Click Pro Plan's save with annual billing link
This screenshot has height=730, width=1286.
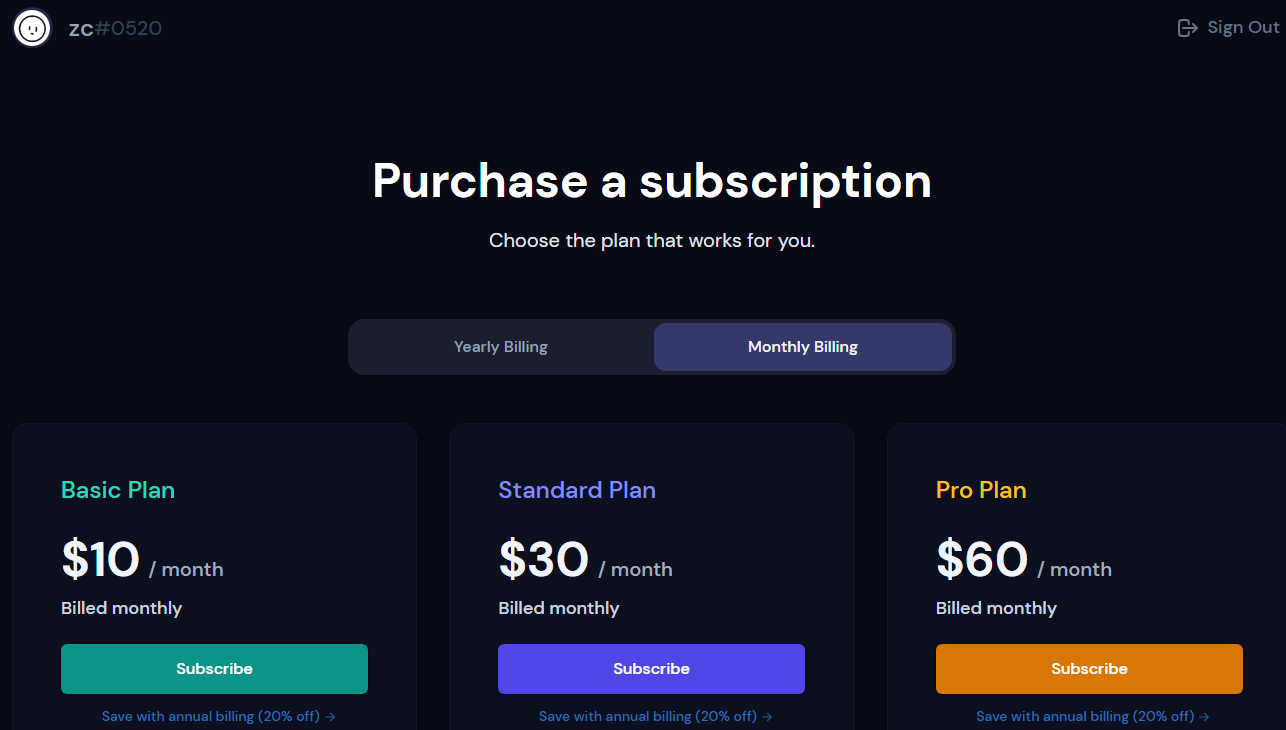pyautogui.click(x=1085, y=716)
